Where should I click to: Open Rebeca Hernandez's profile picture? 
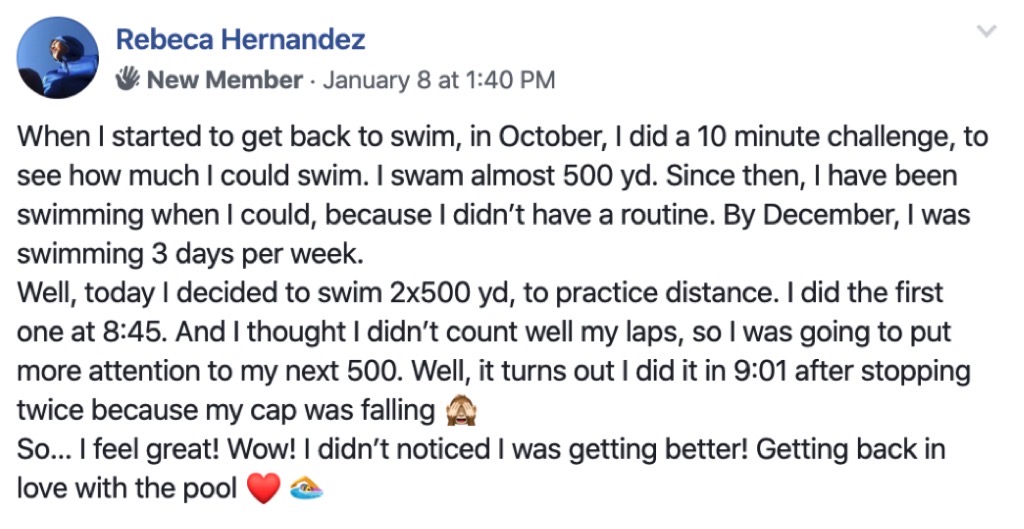coord(57,57)
